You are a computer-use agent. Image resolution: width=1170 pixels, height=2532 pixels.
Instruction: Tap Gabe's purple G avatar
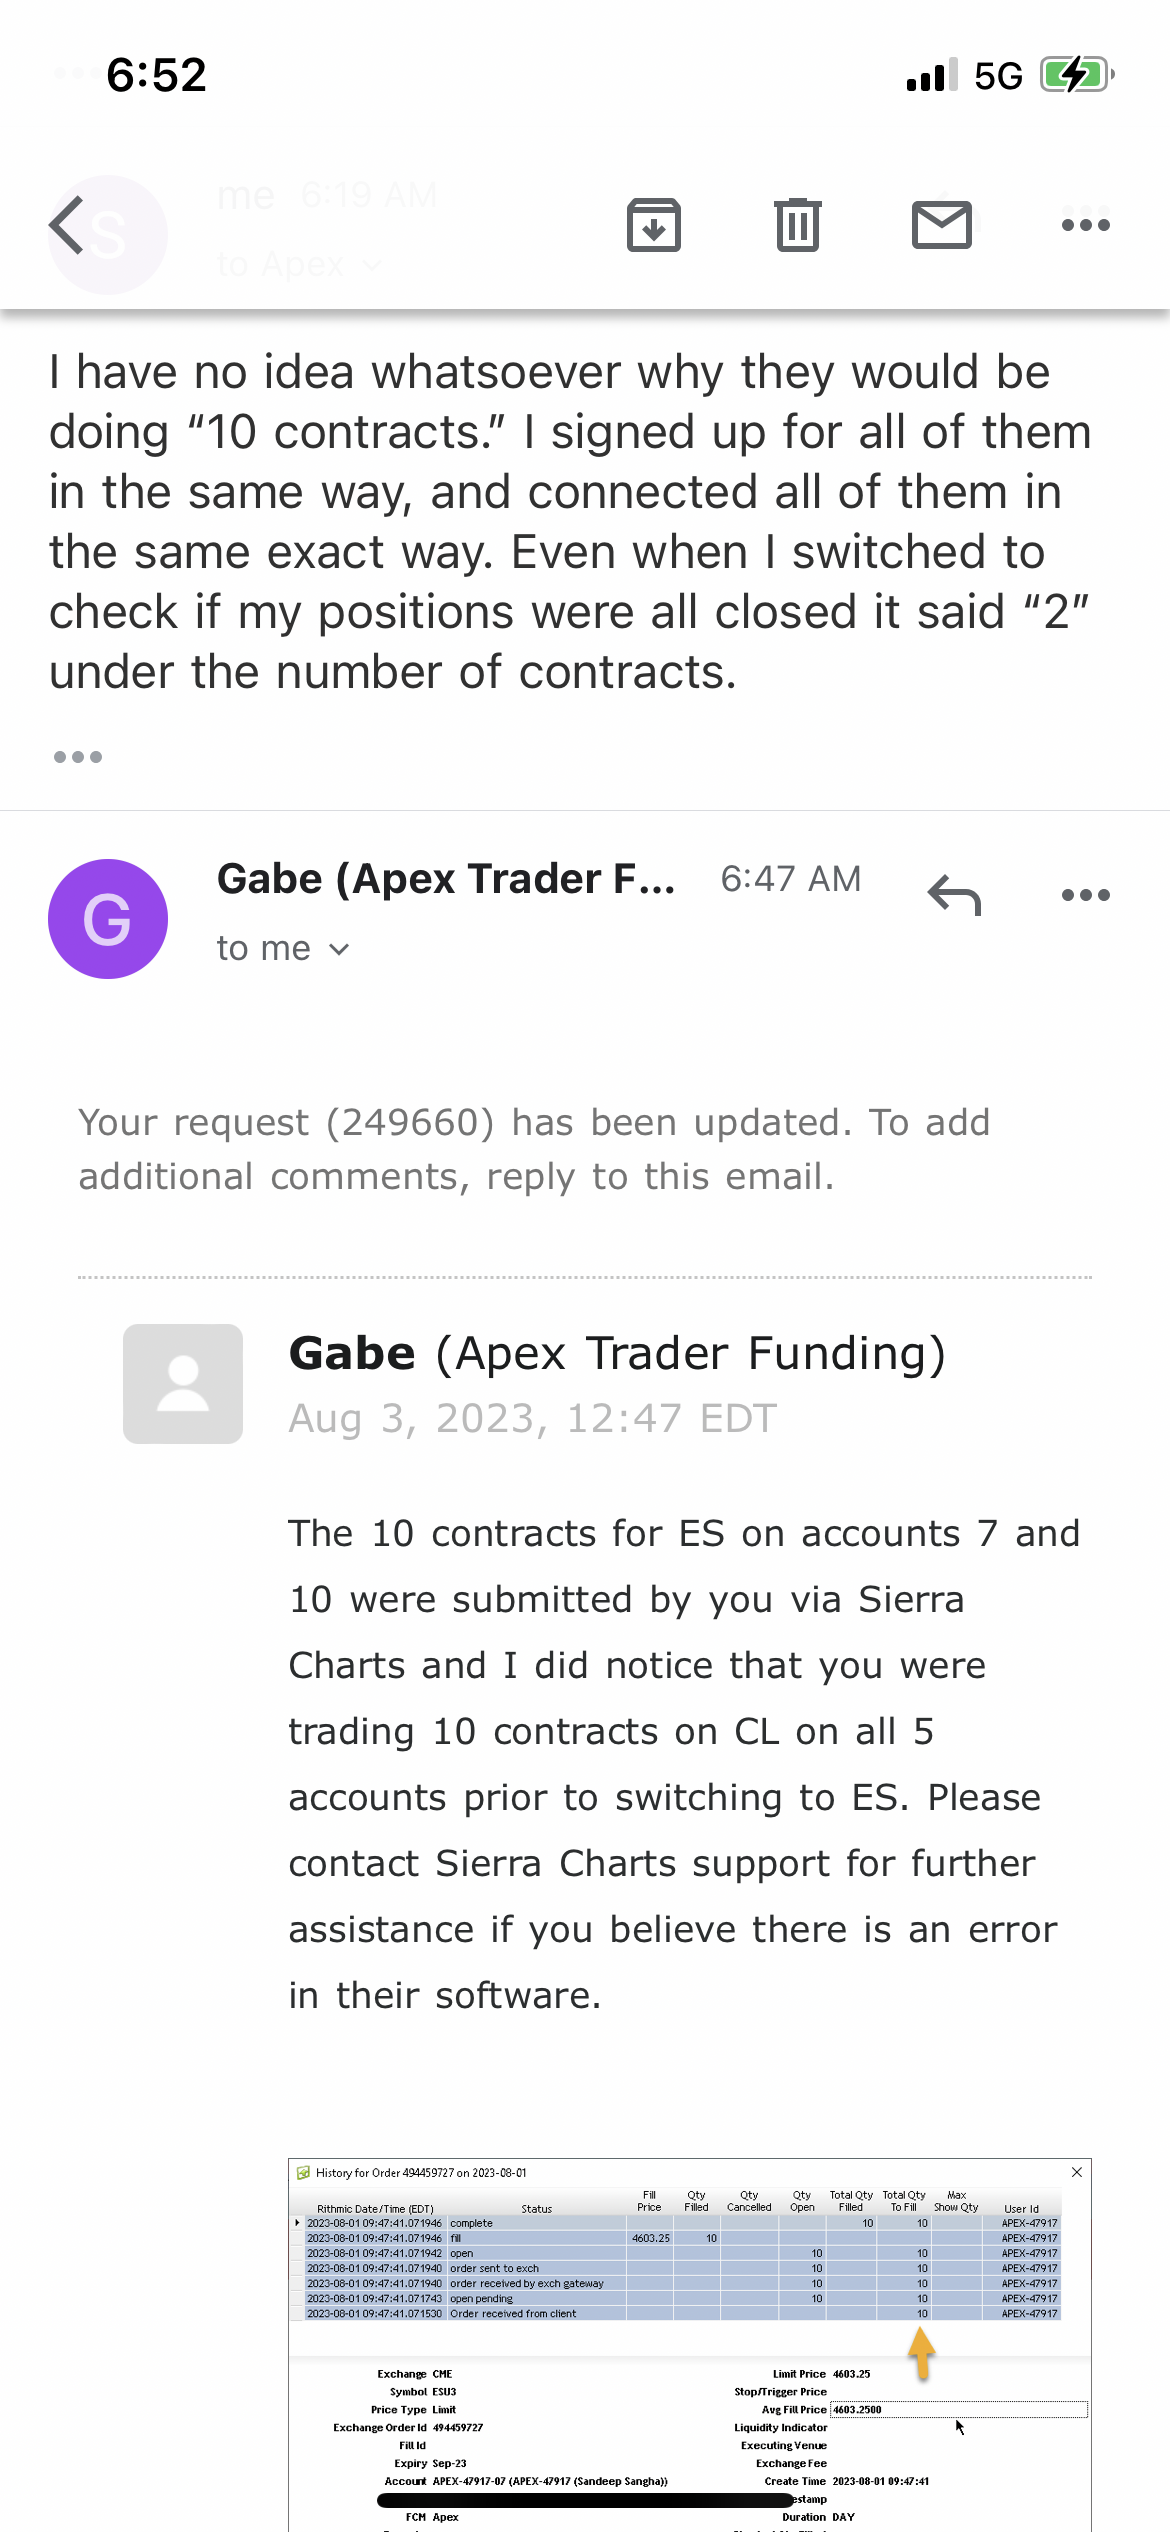108,918
